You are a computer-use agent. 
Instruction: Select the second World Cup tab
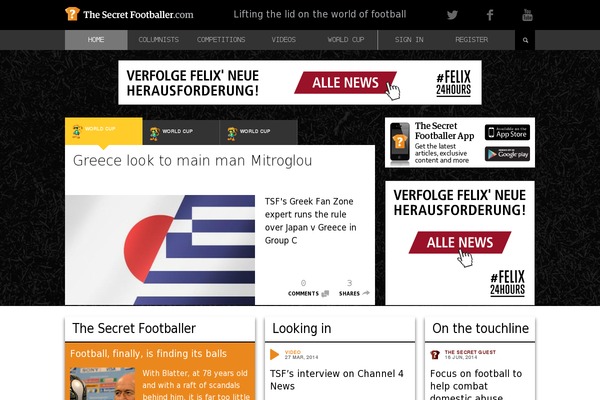[181, 132]
